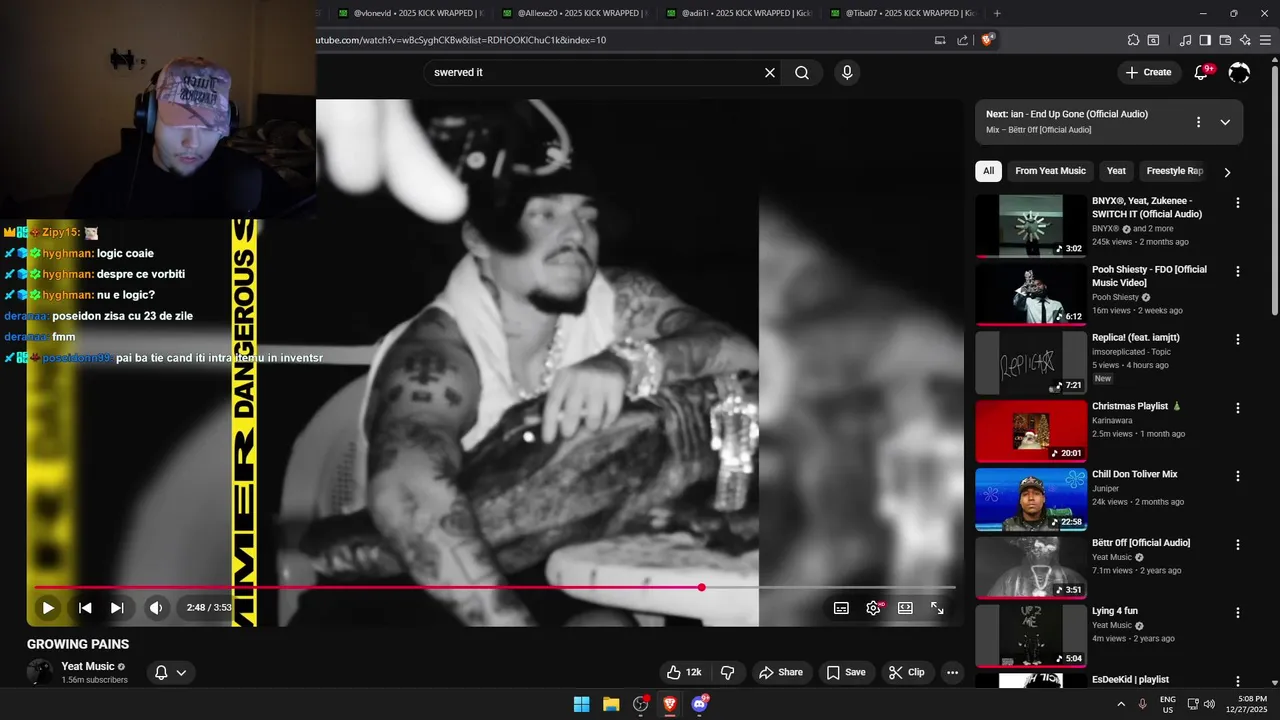Create a Clip of the video
Image resolution: width=1280 pixels, height=720 pixels.
point(907,672)
